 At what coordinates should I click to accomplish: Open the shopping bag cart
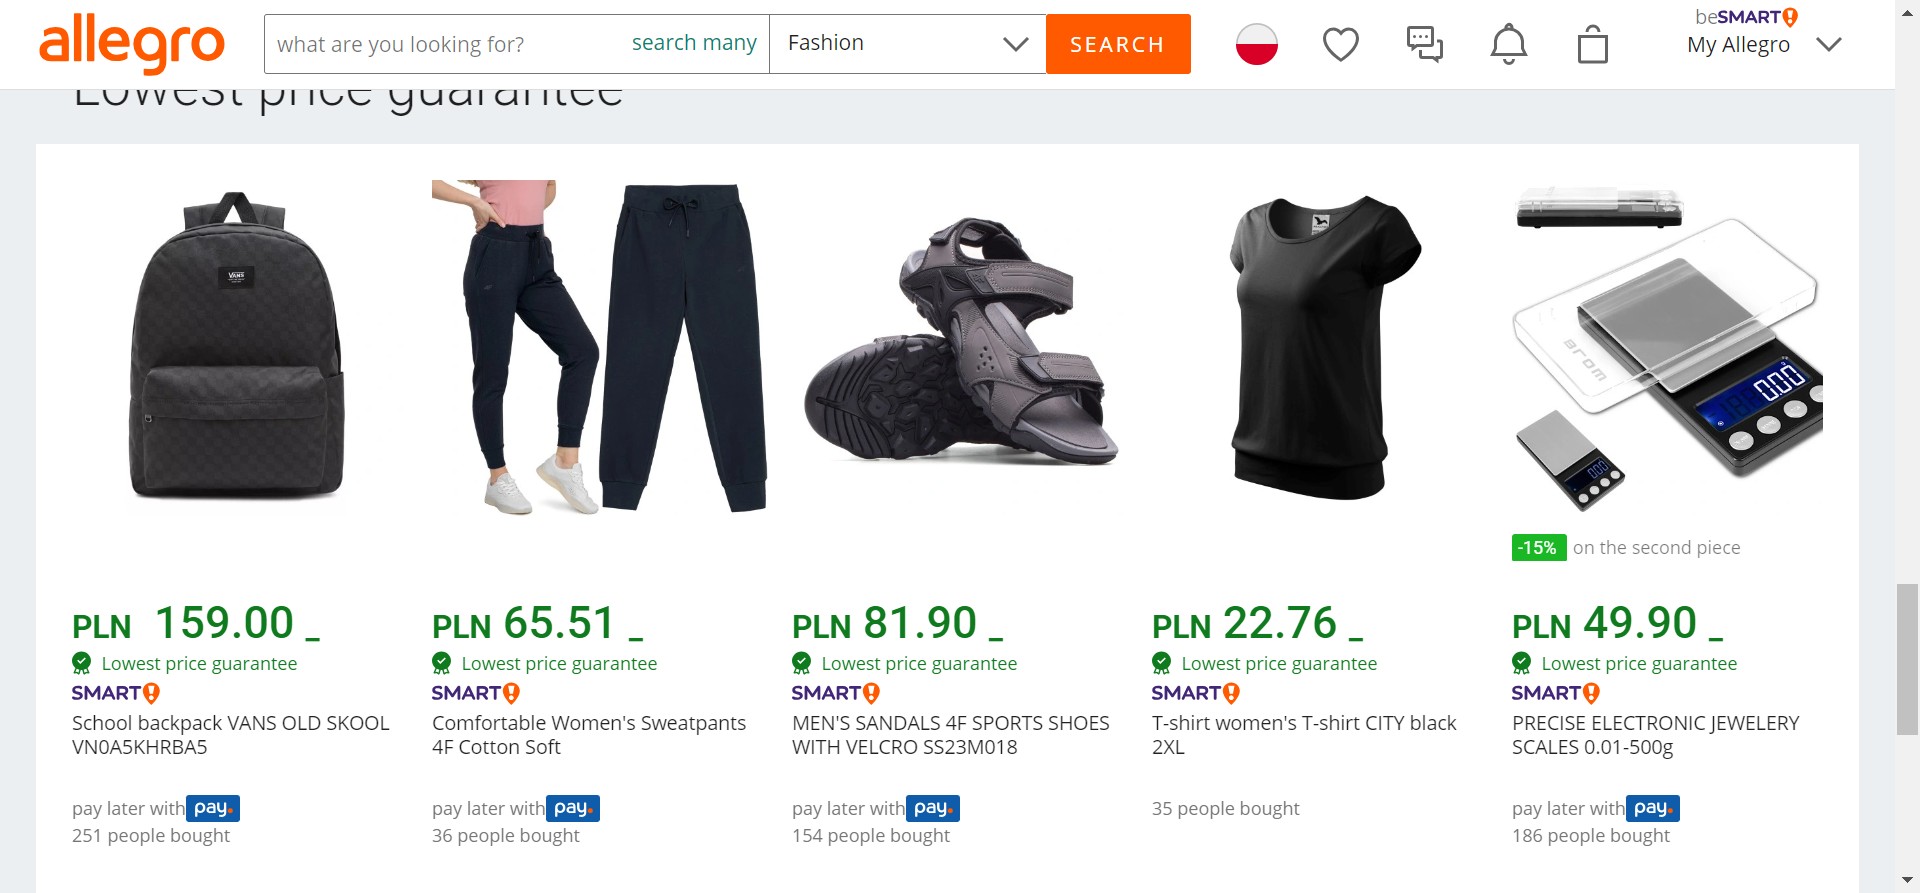[1592, 45]
